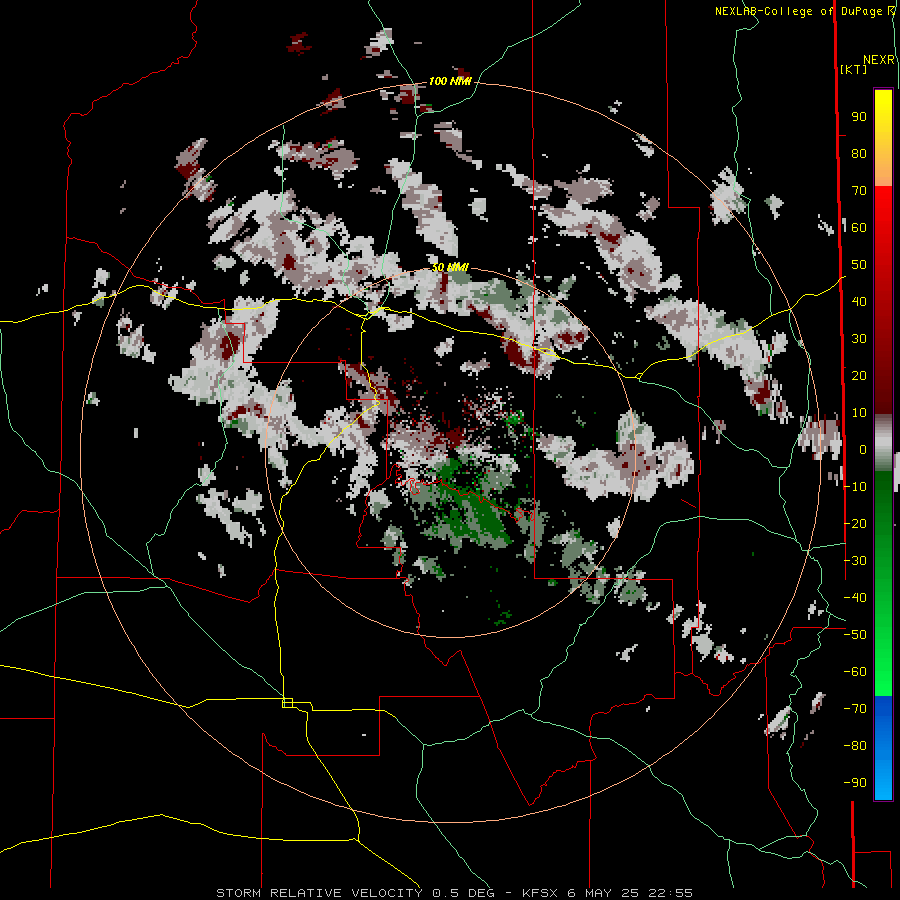
Task: Click the 90 value on the velocity scale
Action: (859, 117)
